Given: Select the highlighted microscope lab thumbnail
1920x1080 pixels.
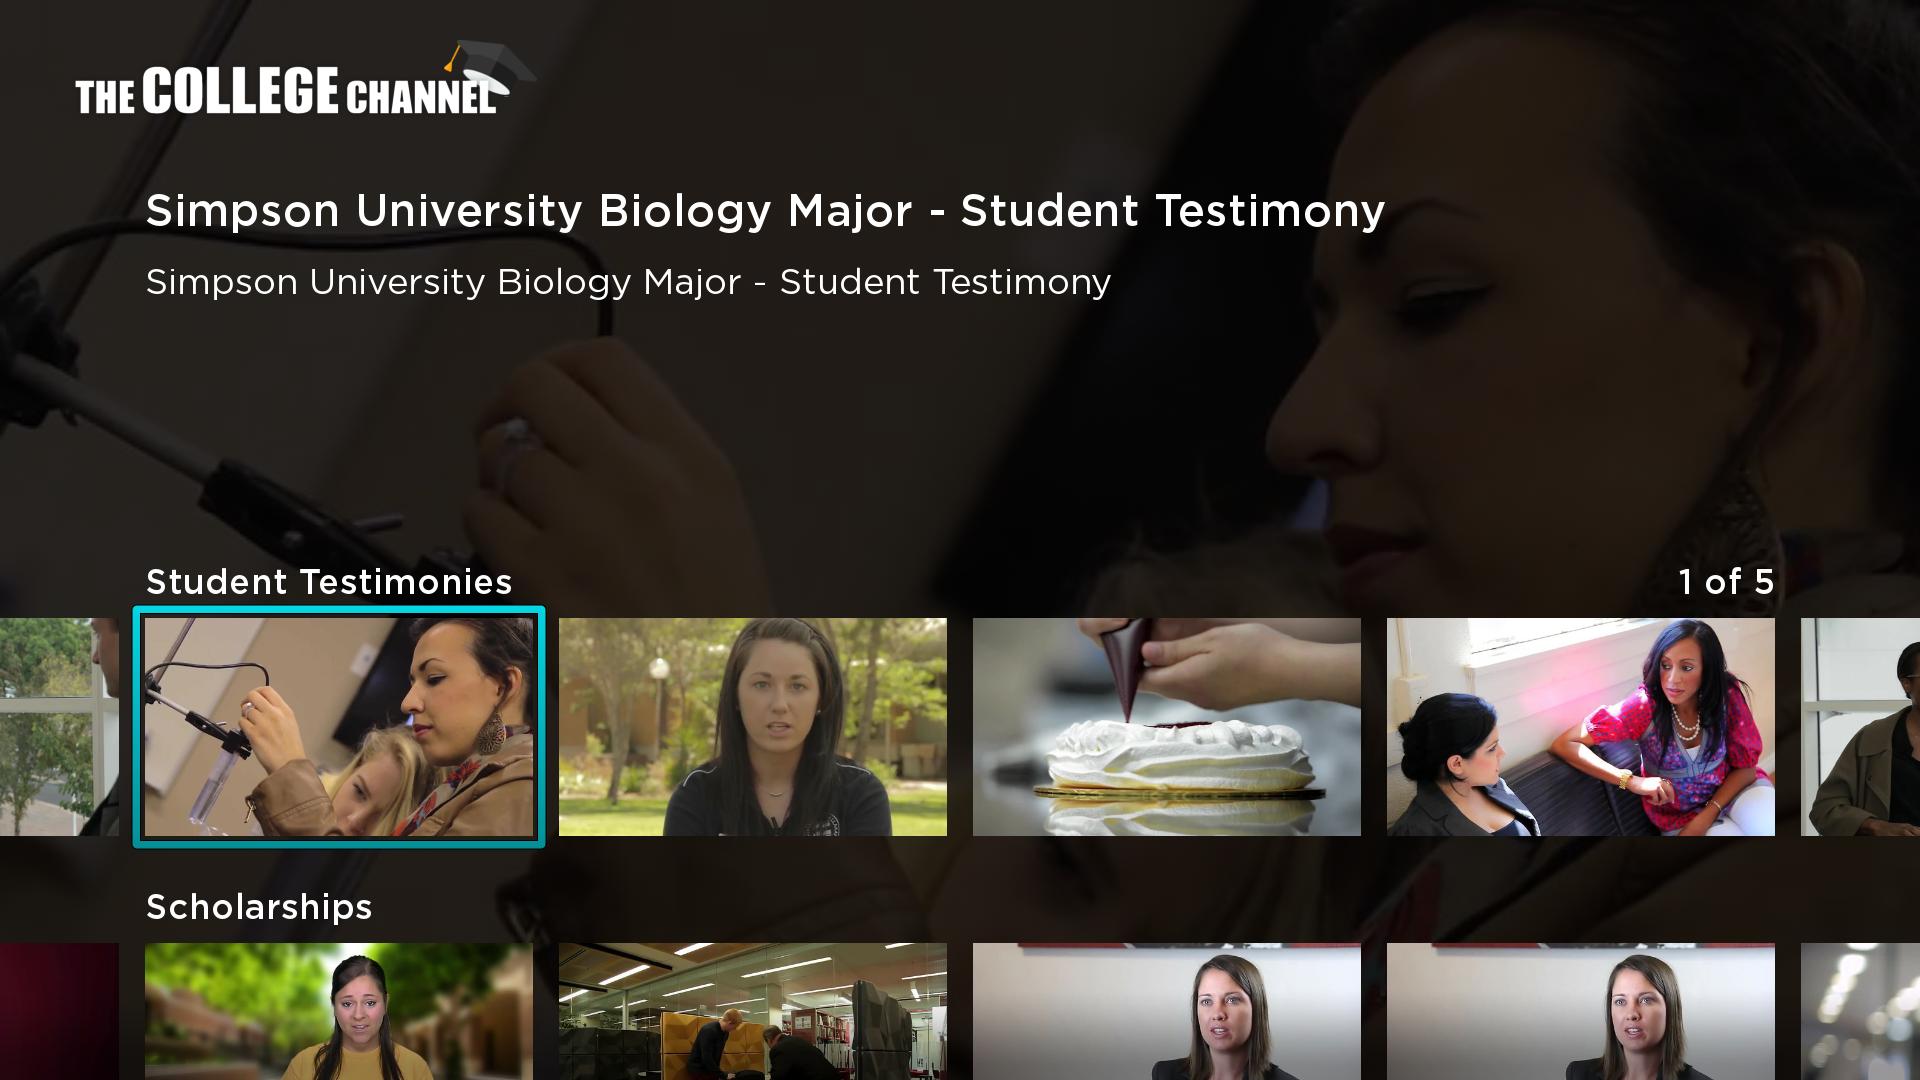Looking at the screenshot, I should [339, 727].
